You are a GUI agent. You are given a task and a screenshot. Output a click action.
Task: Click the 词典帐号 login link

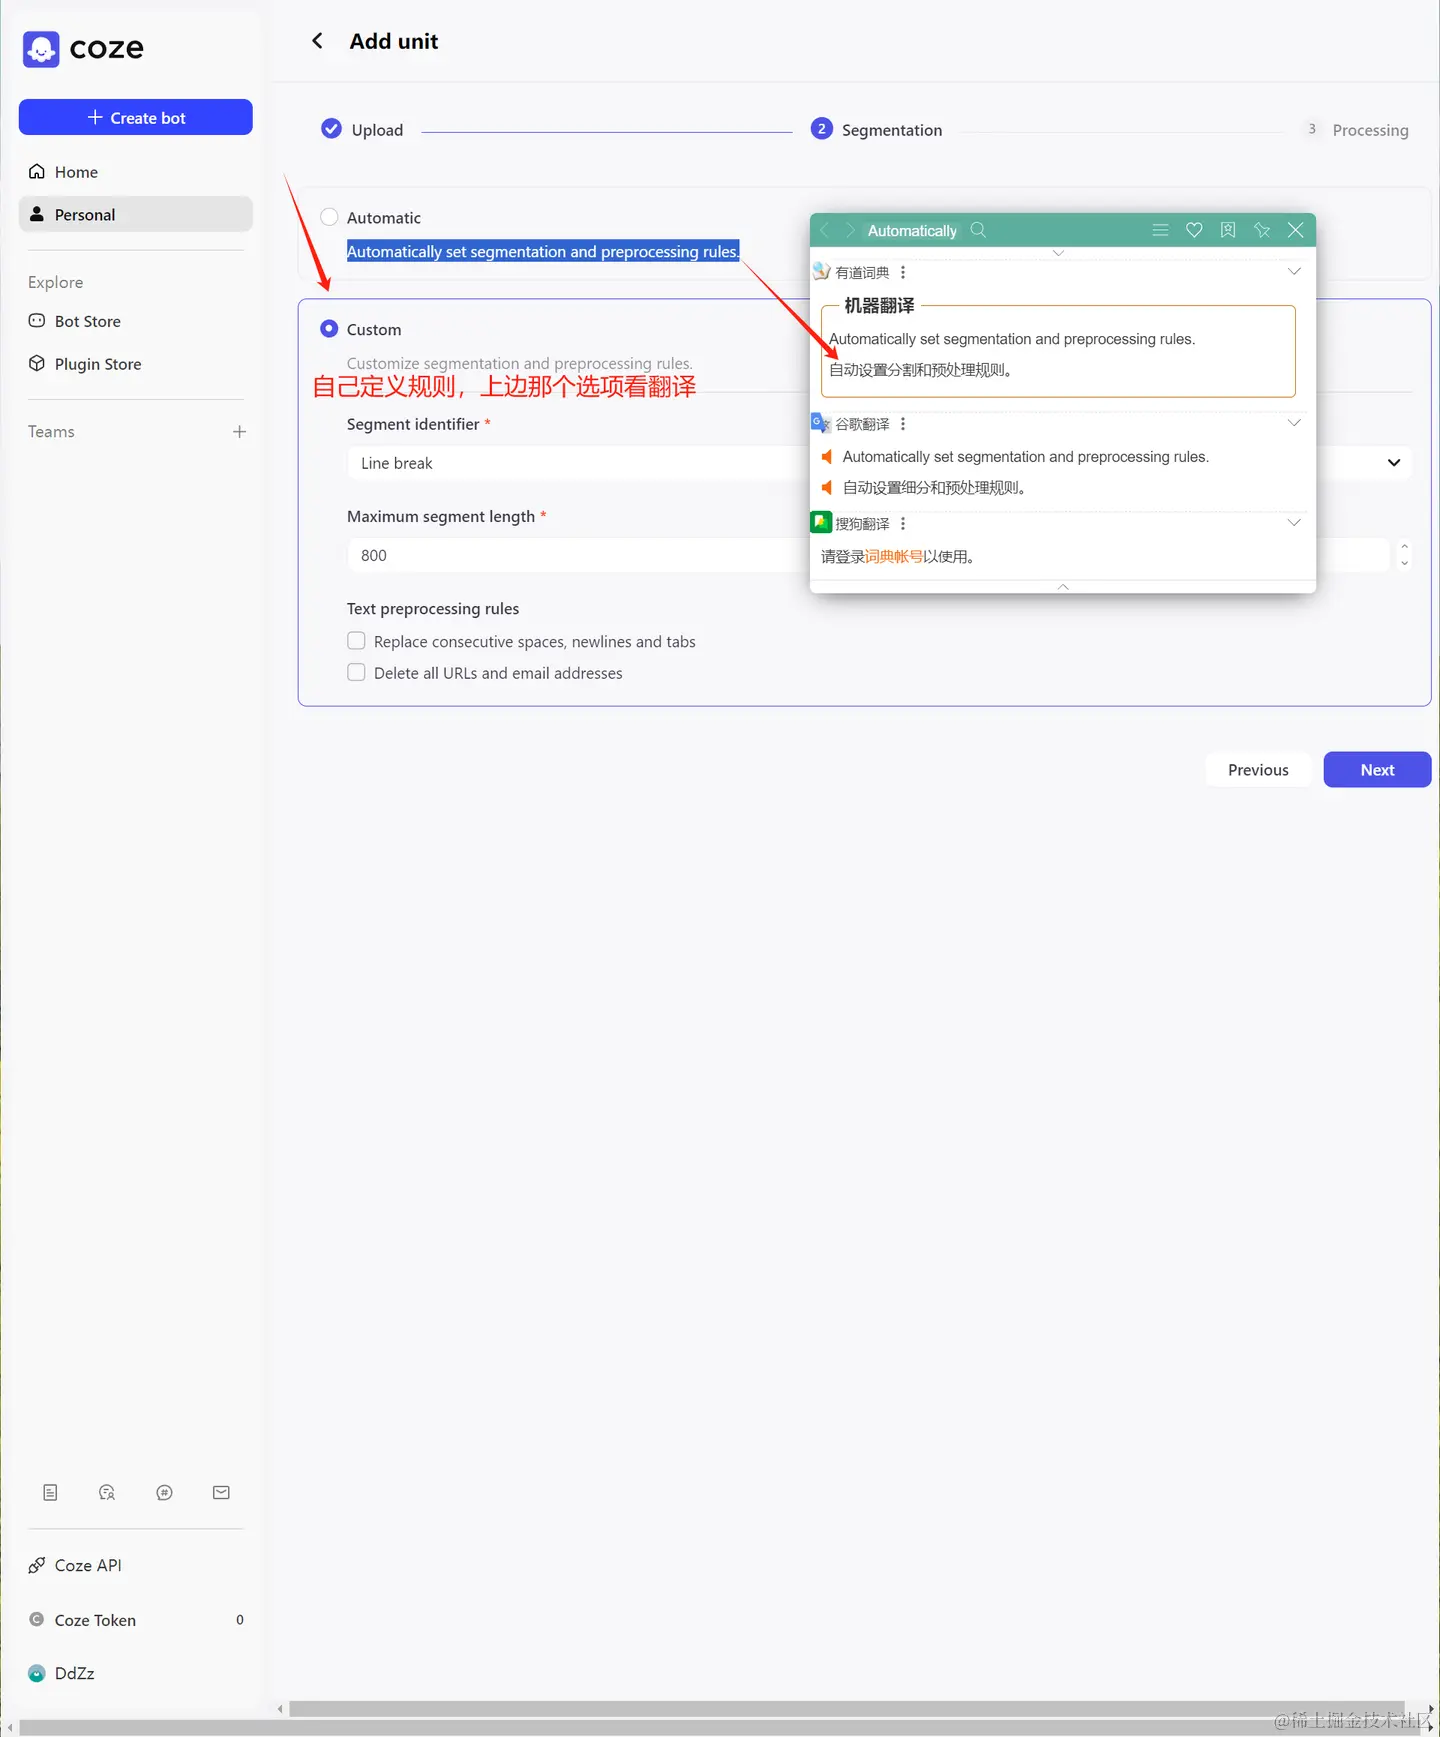point(894,557)
